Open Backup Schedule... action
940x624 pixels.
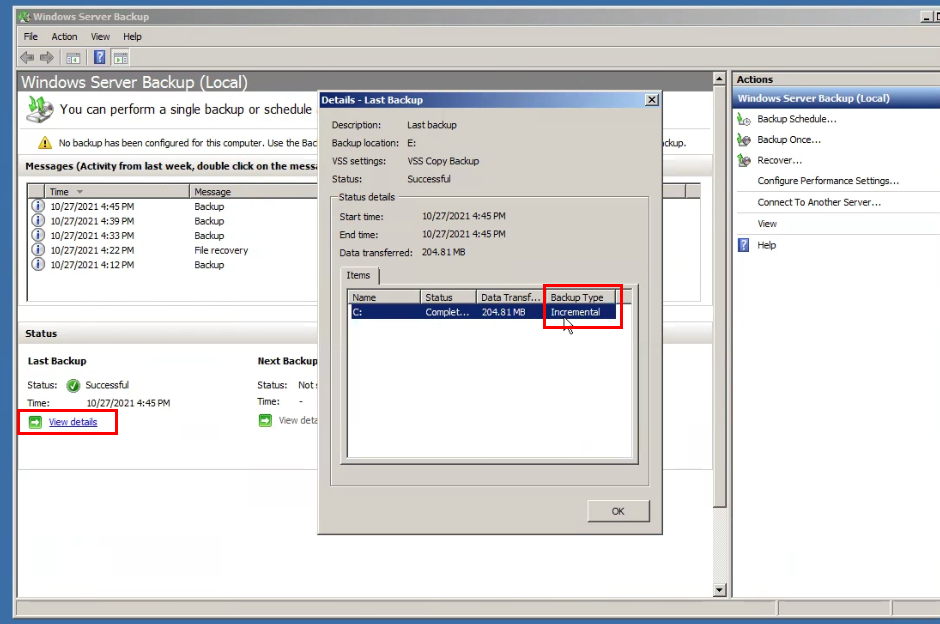[x=797, y=119]
